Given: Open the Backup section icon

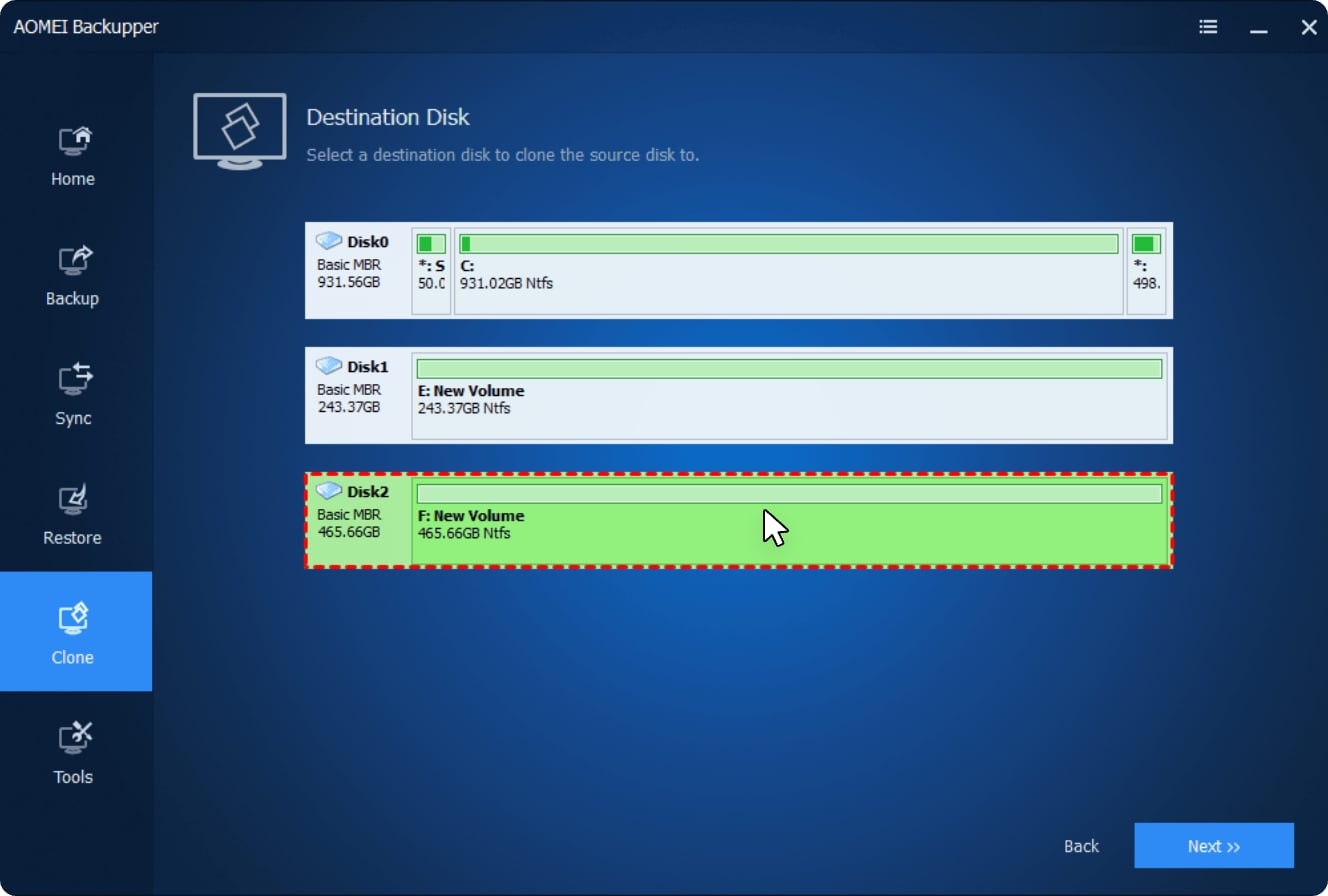Looking at the screenshot, I should pyautogui.click(x=75, y=261).
